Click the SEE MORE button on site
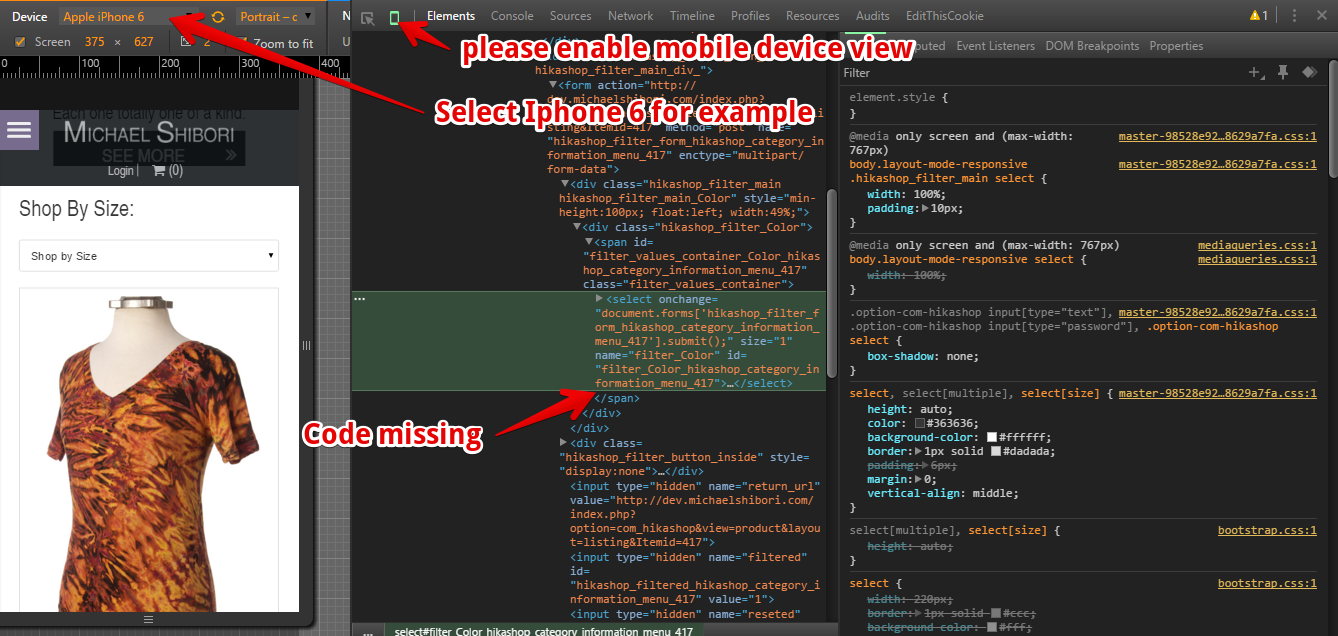 click(x=147, y=155)
